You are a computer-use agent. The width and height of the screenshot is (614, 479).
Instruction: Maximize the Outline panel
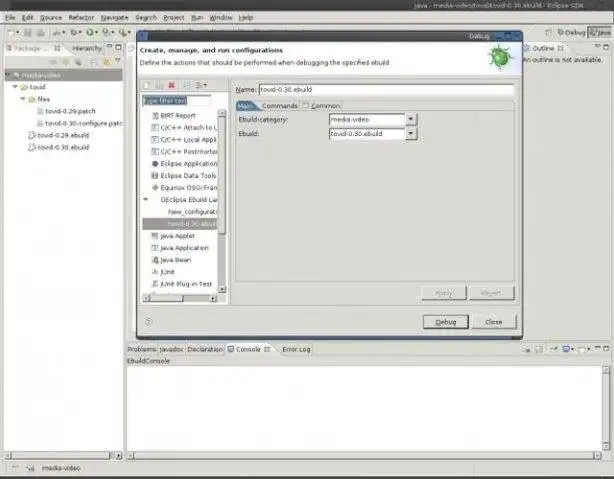point(606,47)
